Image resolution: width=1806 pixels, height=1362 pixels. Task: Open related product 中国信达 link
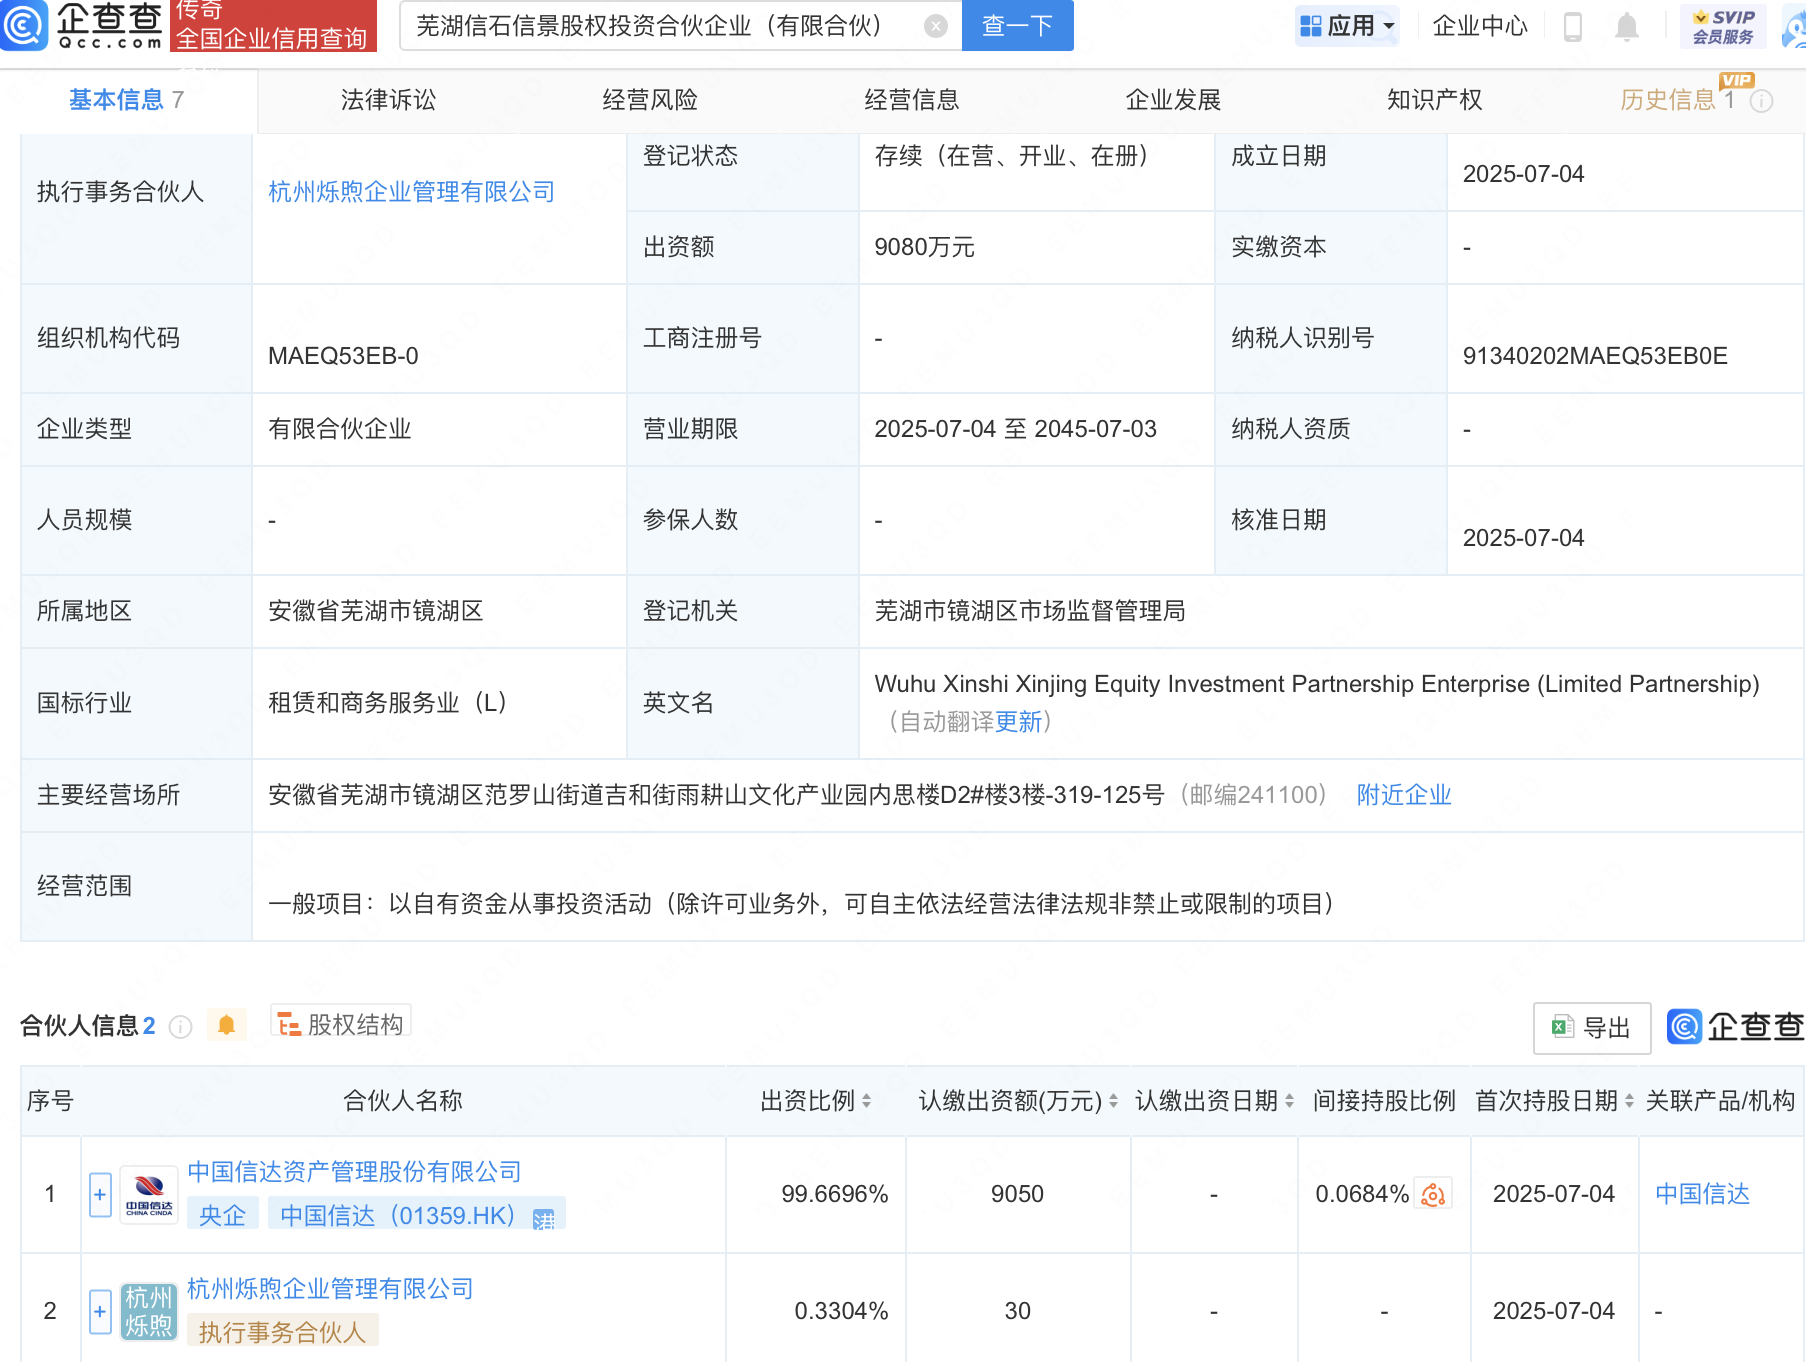pyautogui.click(x=1702, y=1194)
